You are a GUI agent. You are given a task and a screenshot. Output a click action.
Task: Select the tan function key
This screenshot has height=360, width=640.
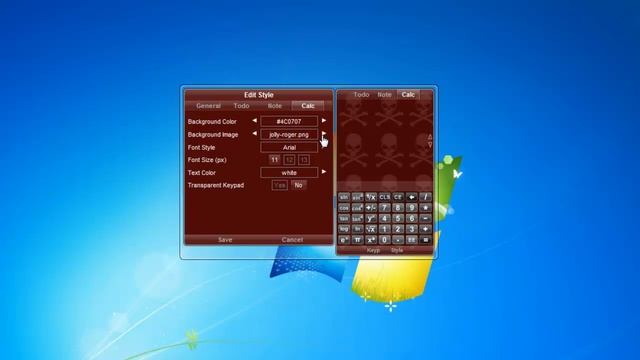point(344,219)
